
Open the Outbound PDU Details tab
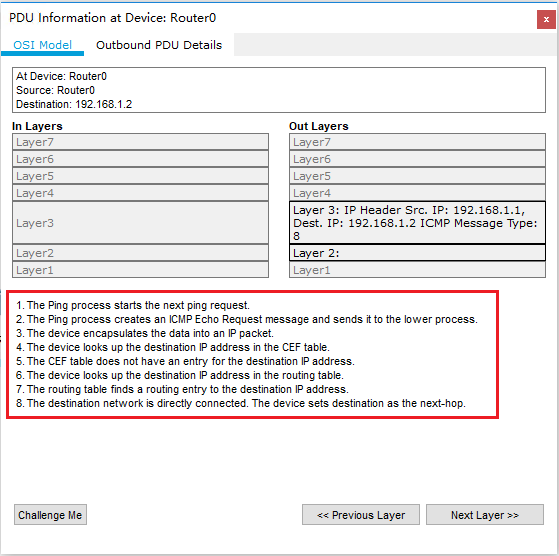159,45
